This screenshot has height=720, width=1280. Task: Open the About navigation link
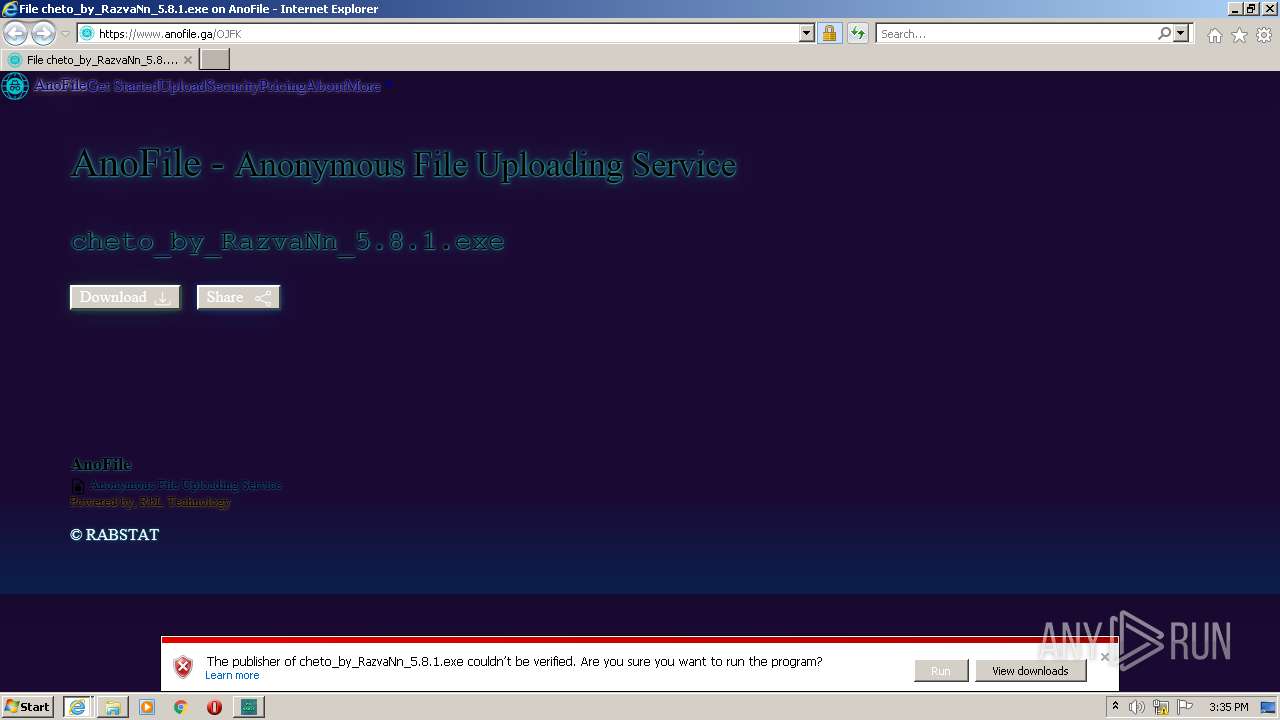coord(326,86)
